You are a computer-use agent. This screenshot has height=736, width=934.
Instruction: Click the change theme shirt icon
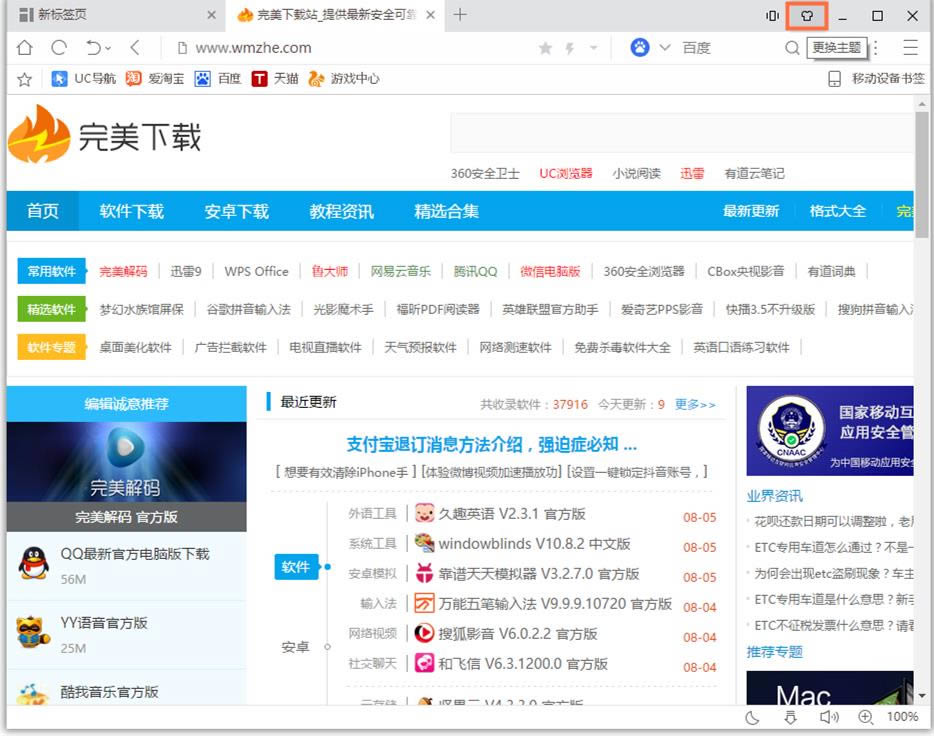(x=807, y=16)
